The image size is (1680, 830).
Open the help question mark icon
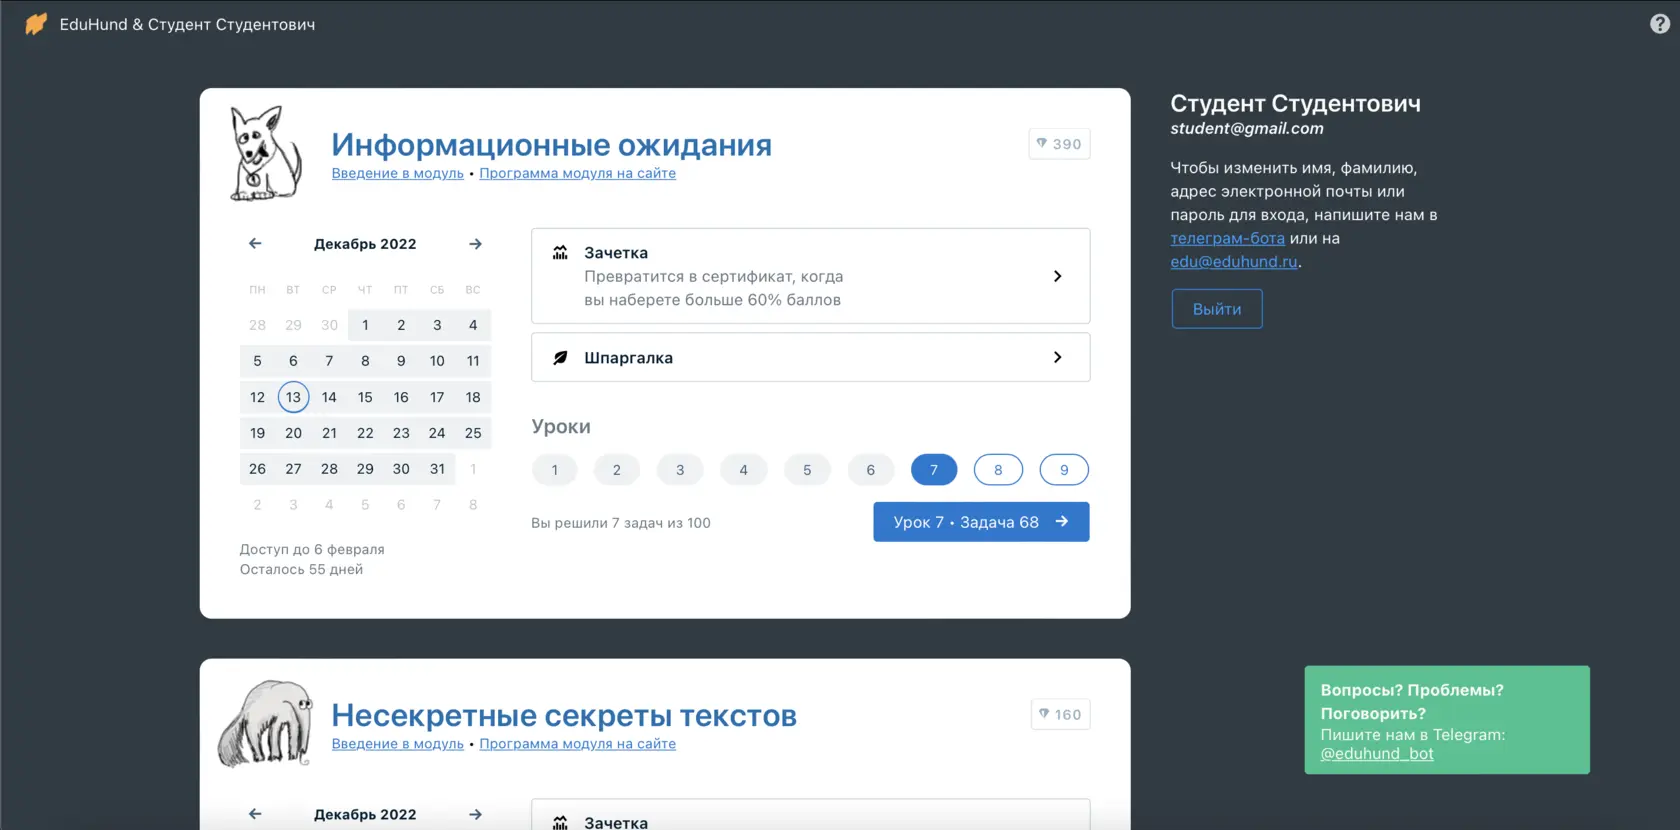point(1660,24)
